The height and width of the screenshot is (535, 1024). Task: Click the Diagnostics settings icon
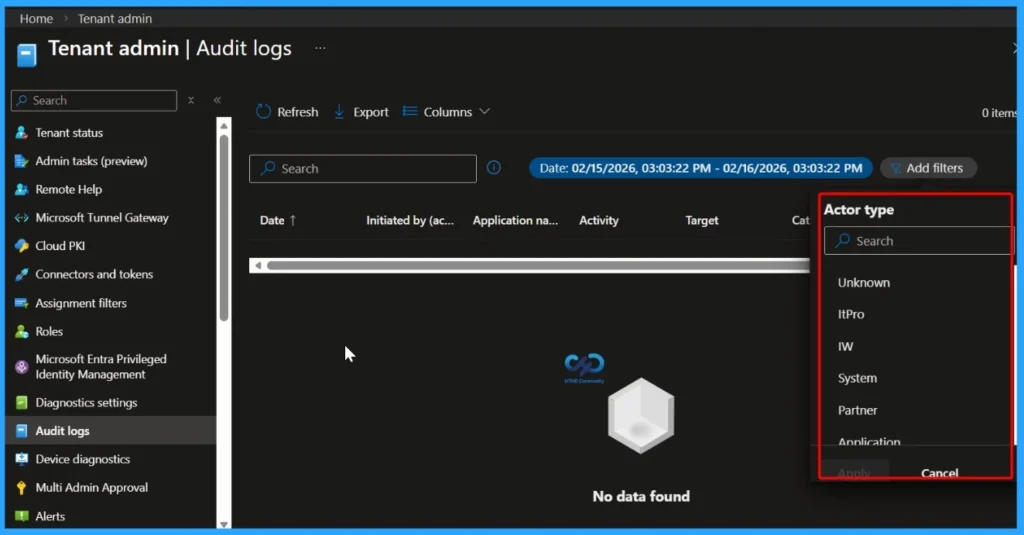[x=21, y=402]
